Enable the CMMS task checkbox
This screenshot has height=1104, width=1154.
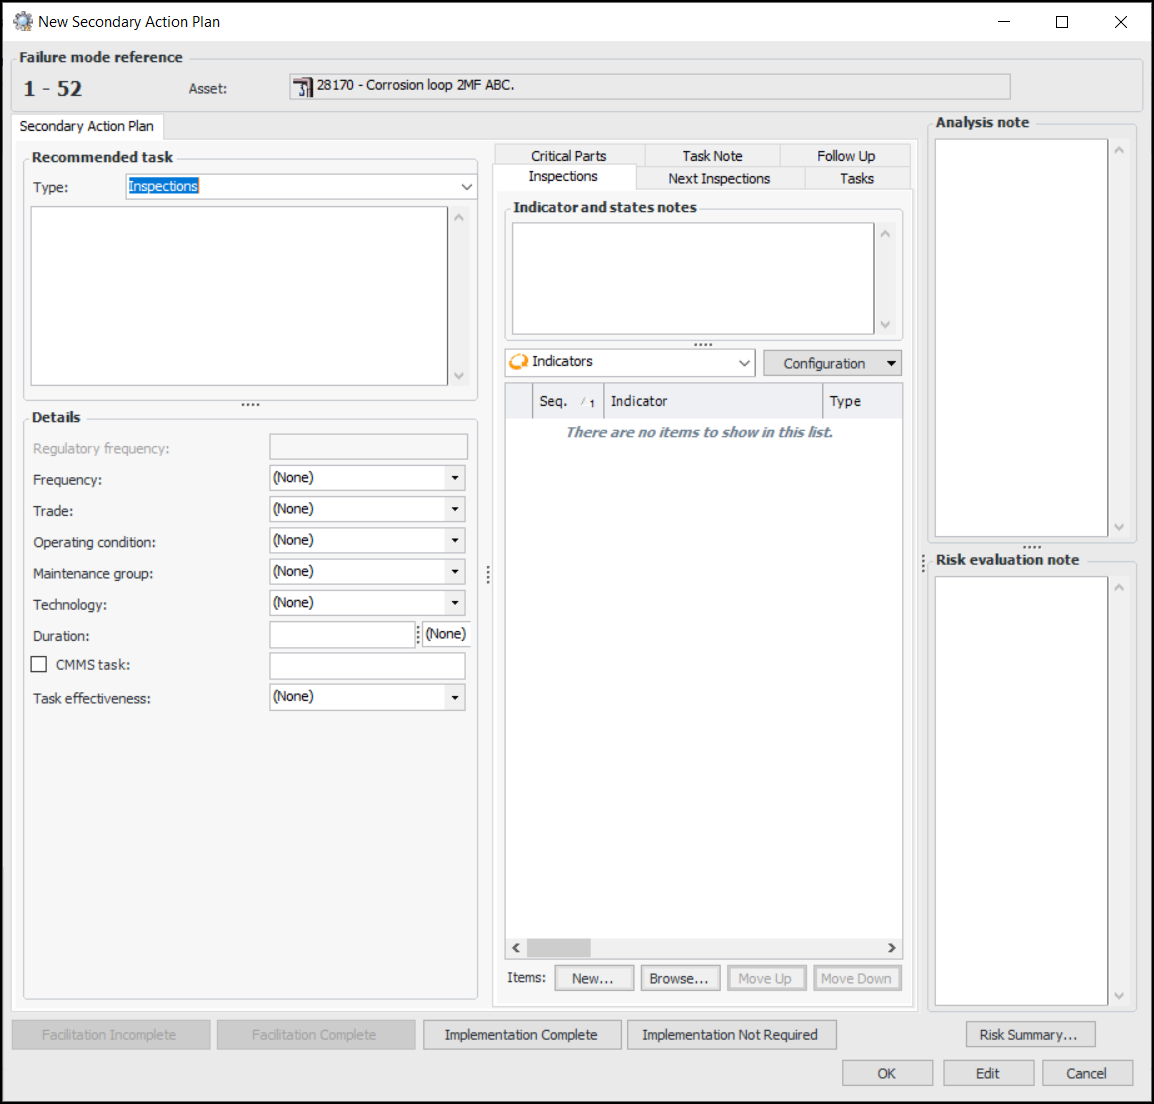[39, 664]
